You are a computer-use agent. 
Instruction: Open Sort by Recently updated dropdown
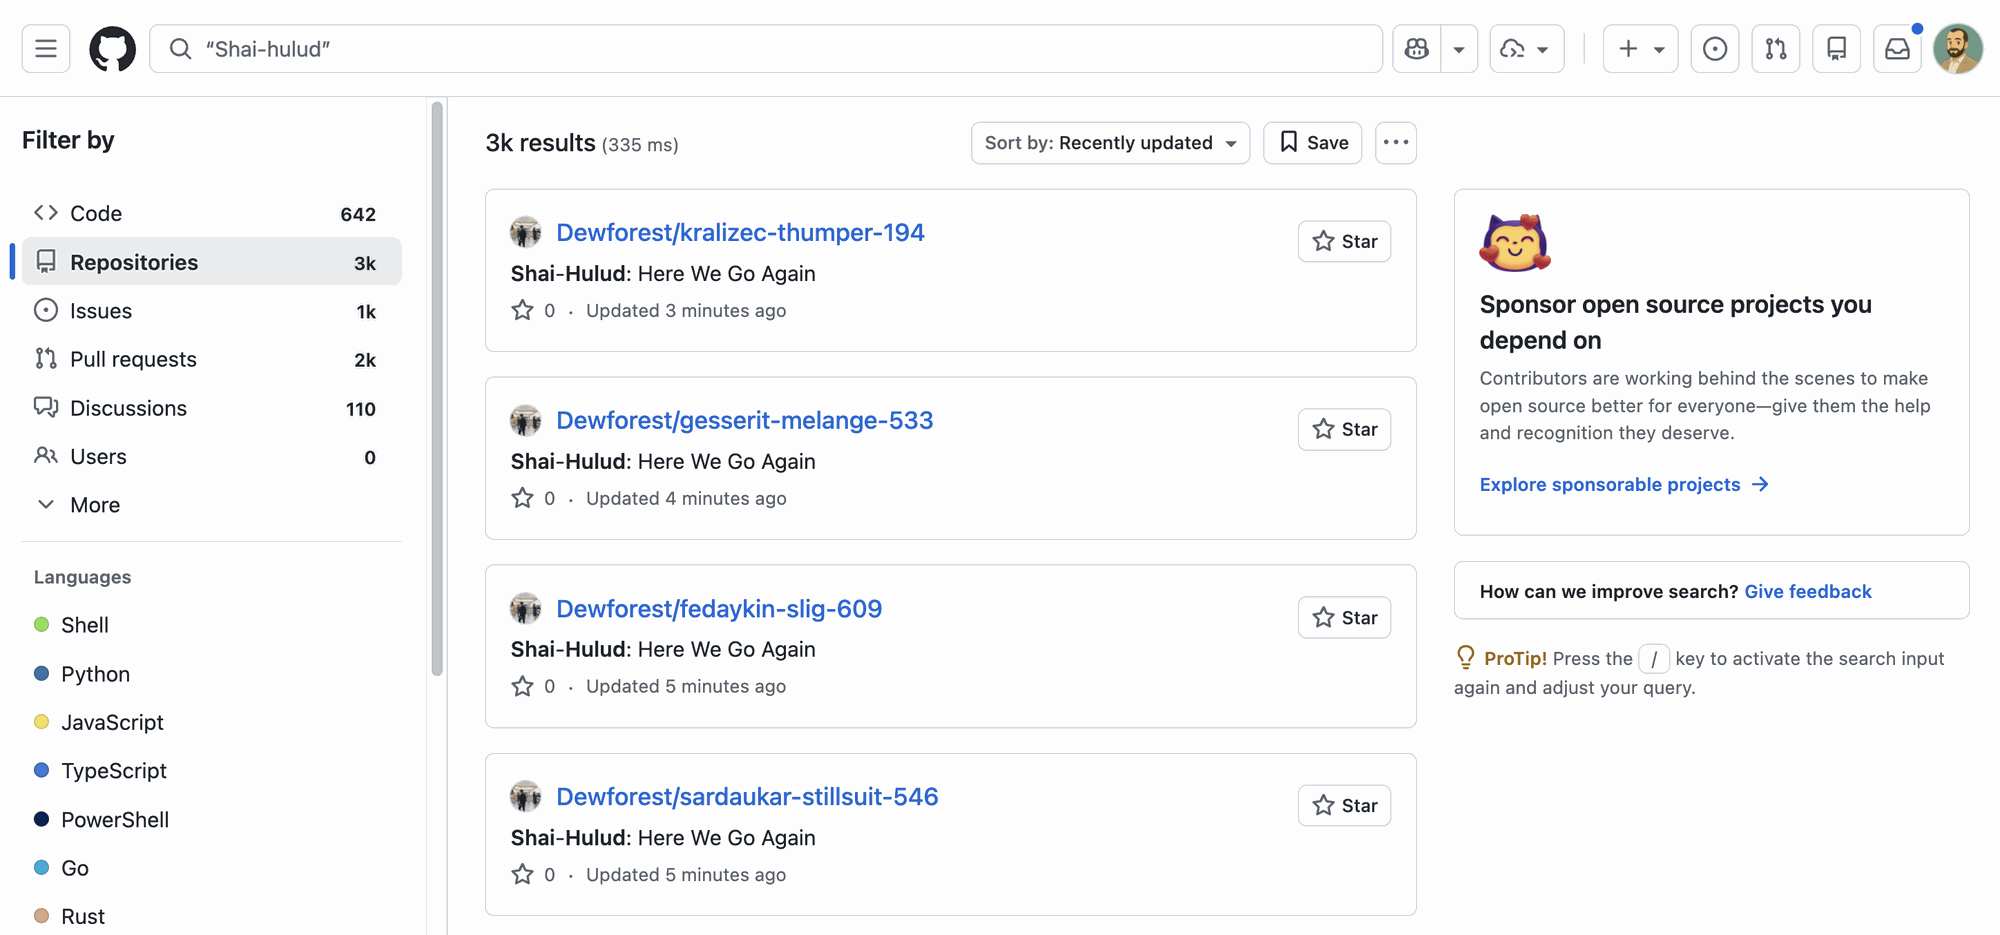pyautogui.click(x=1110, y=143)
